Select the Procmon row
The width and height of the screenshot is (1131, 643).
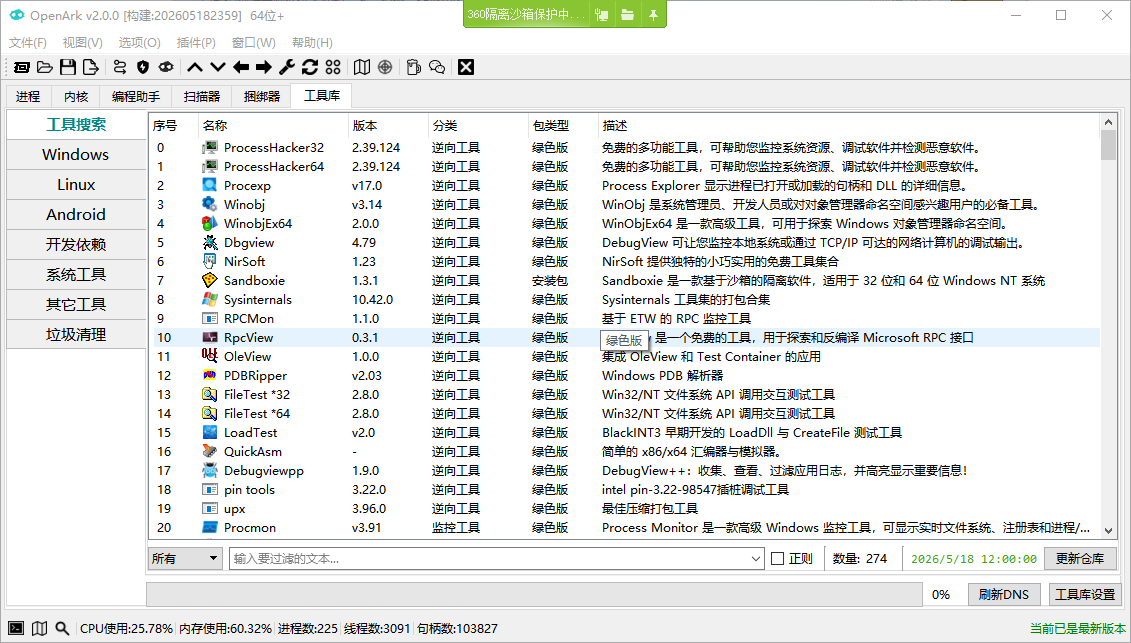(x=626, y=528)
